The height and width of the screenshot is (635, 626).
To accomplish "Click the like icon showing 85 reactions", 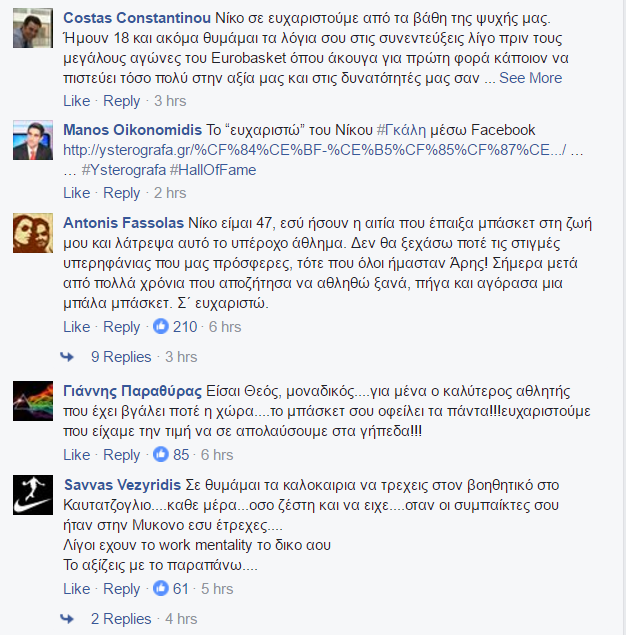I will 161,454.
